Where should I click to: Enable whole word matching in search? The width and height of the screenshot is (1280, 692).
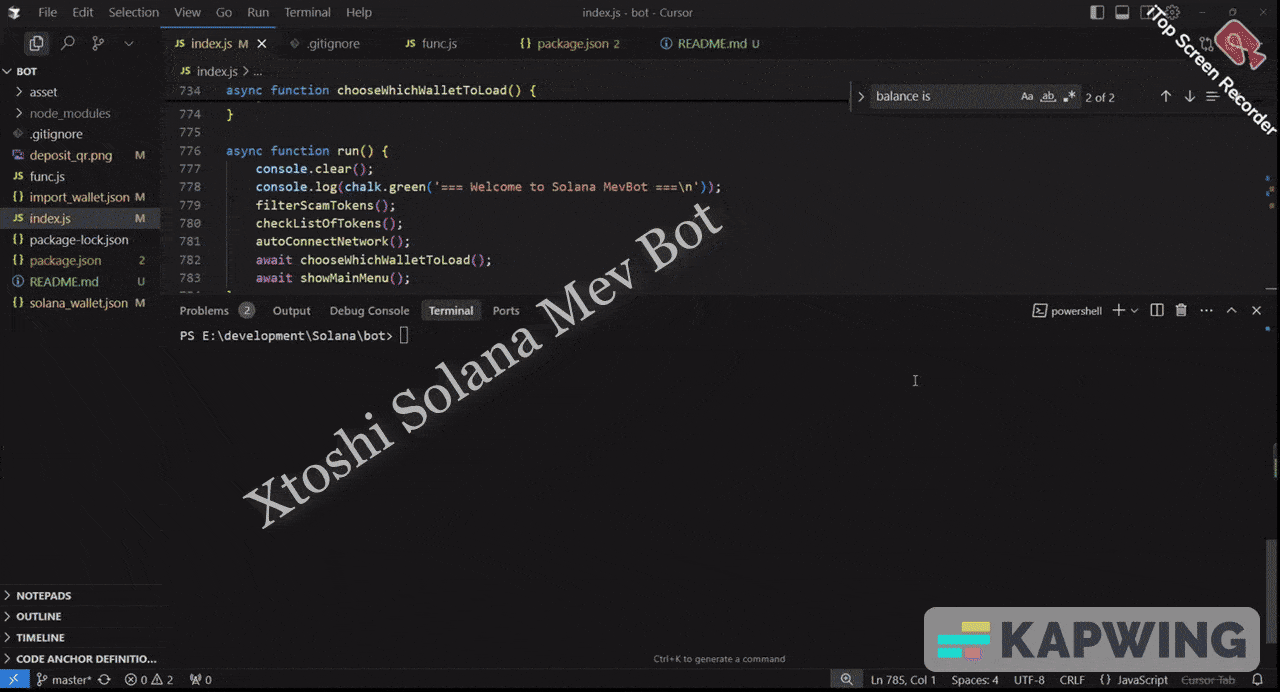pyautogui.click(x=1048, y=96)
